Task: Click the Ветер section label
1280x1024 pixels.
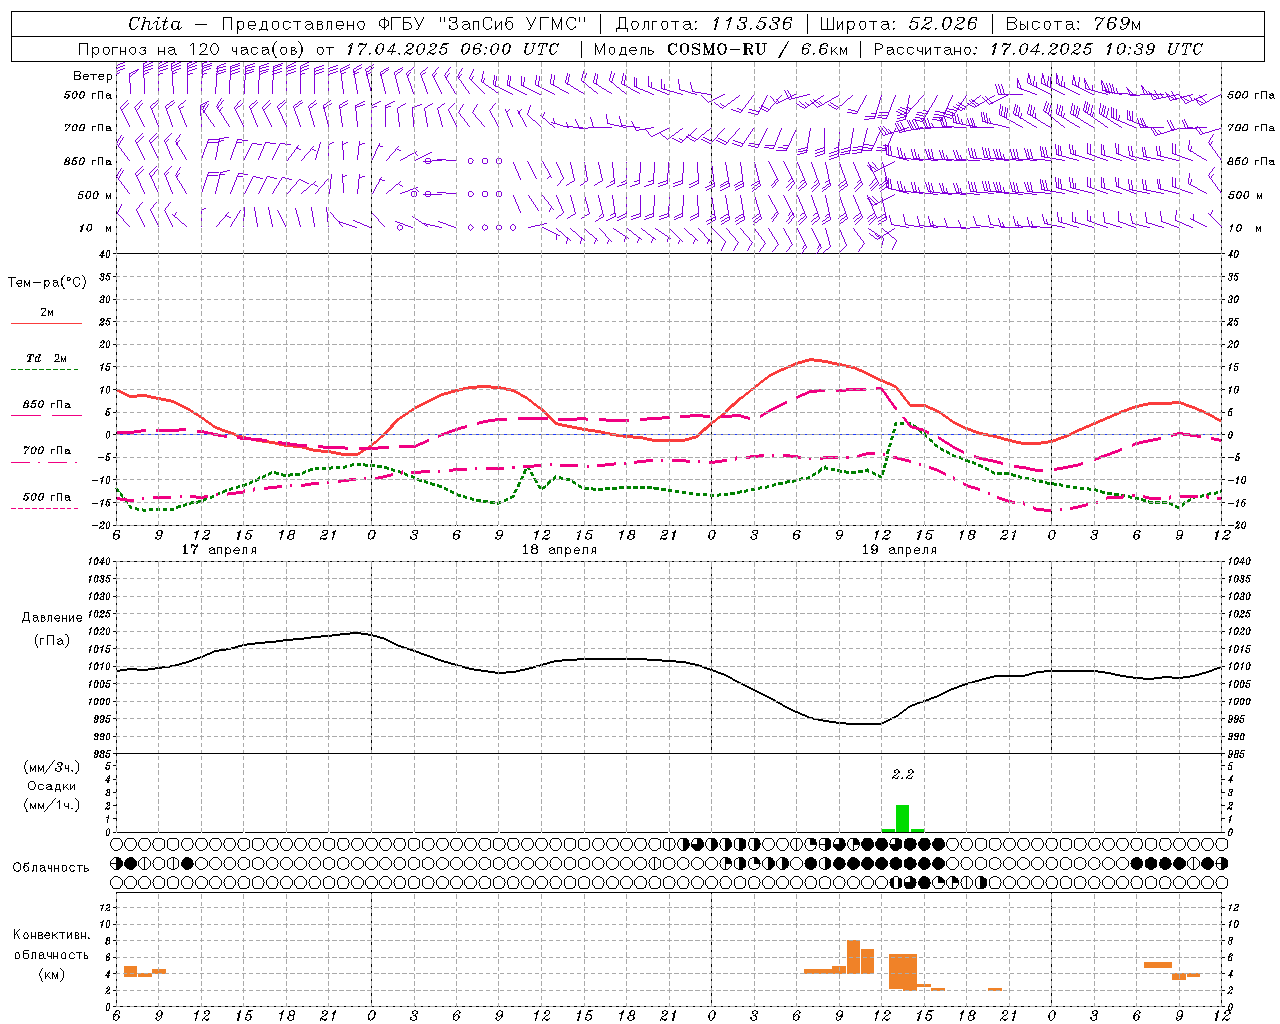Action: [x=92, y=76]
